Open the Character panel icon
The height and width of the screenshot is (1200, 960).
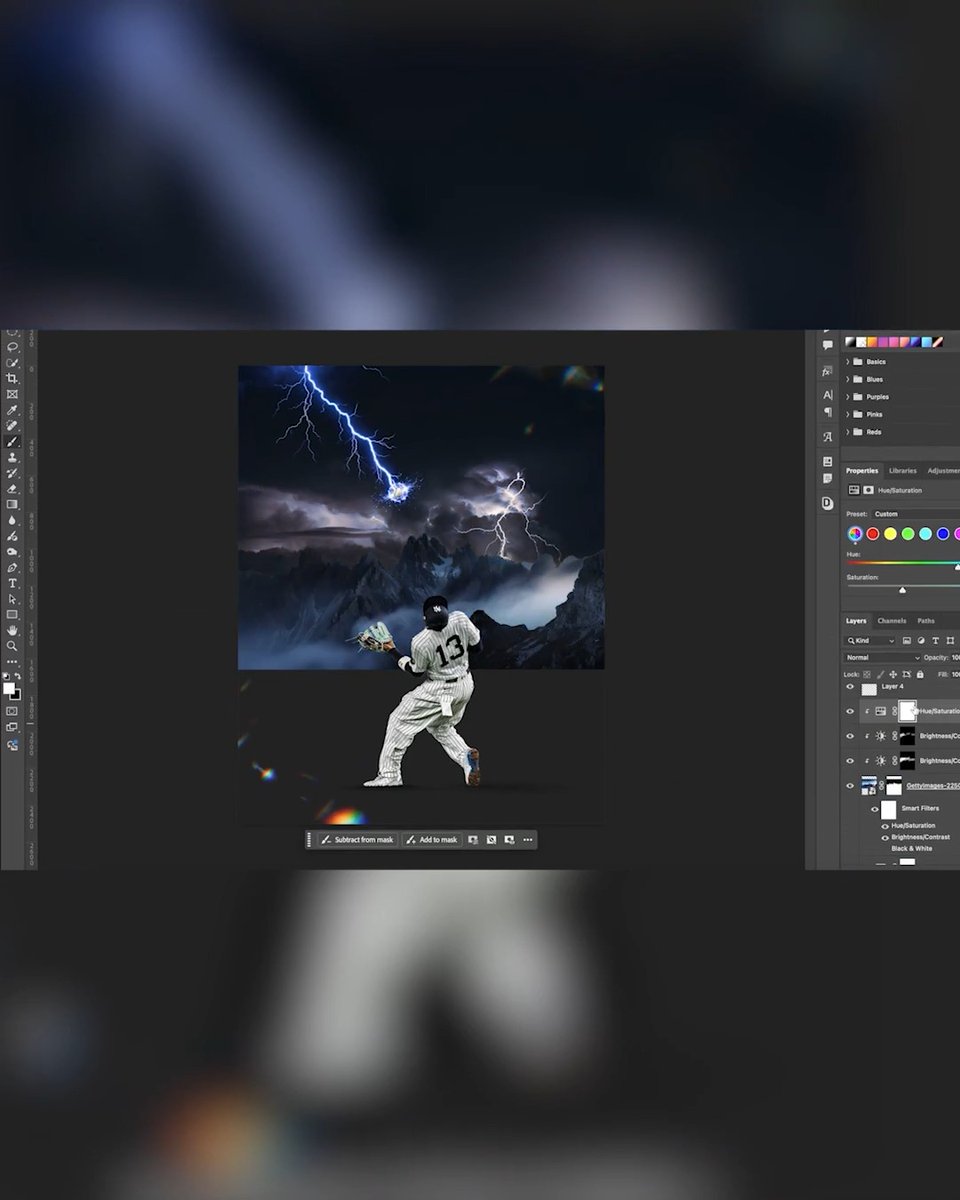pos(828,395)
